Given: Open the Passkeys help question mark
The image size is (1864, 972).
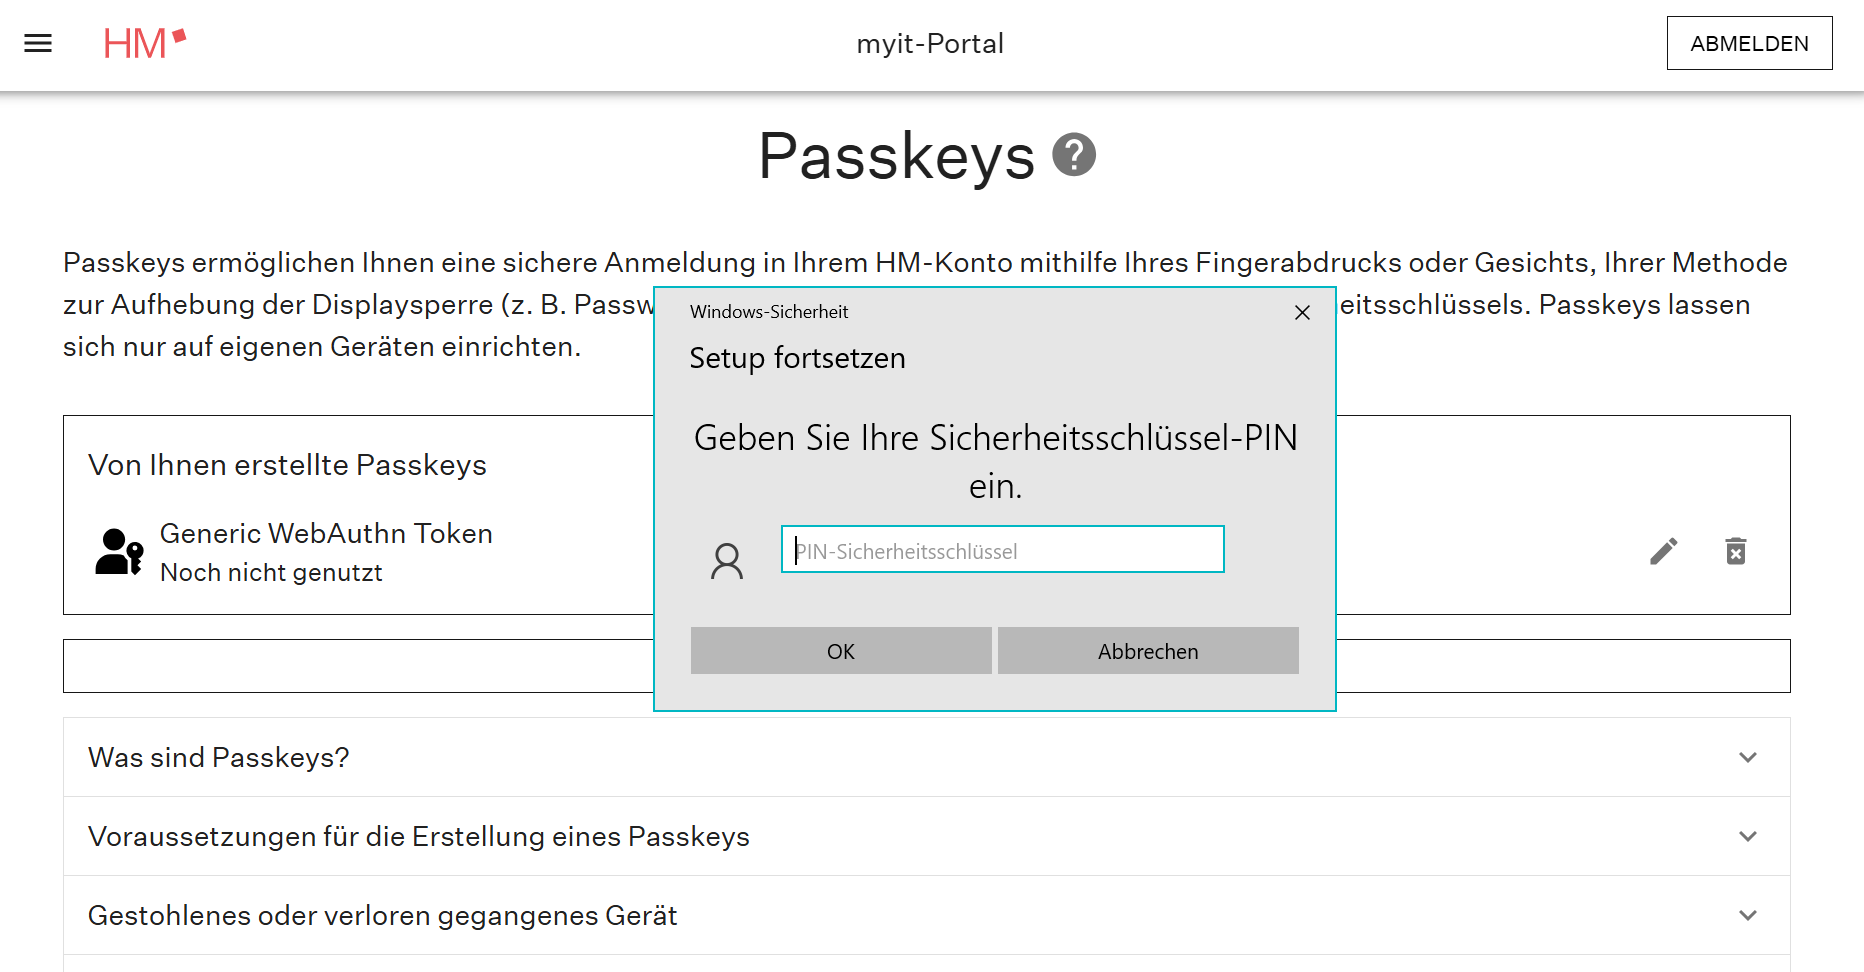Looking at the screenshot, I should pyautogui.click(x=1074, y=155).
